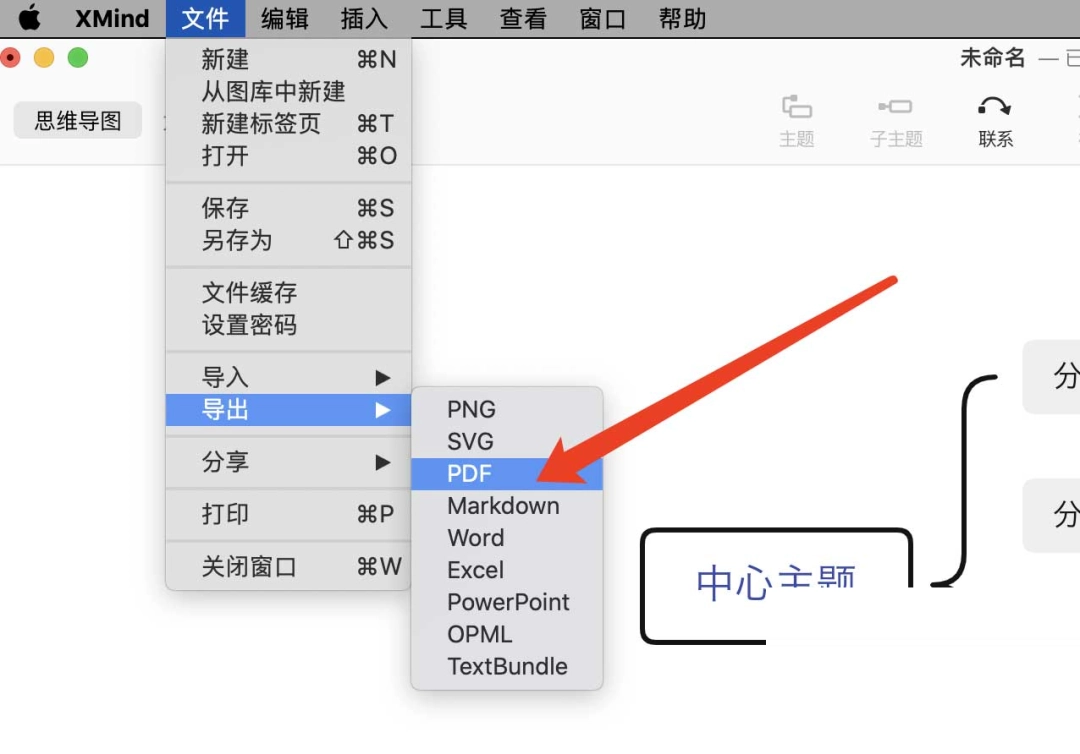Image resolution: width=1080 pixels, height=754 pixels.
Task: Open the 工具 menu
Action: point(444,19)
